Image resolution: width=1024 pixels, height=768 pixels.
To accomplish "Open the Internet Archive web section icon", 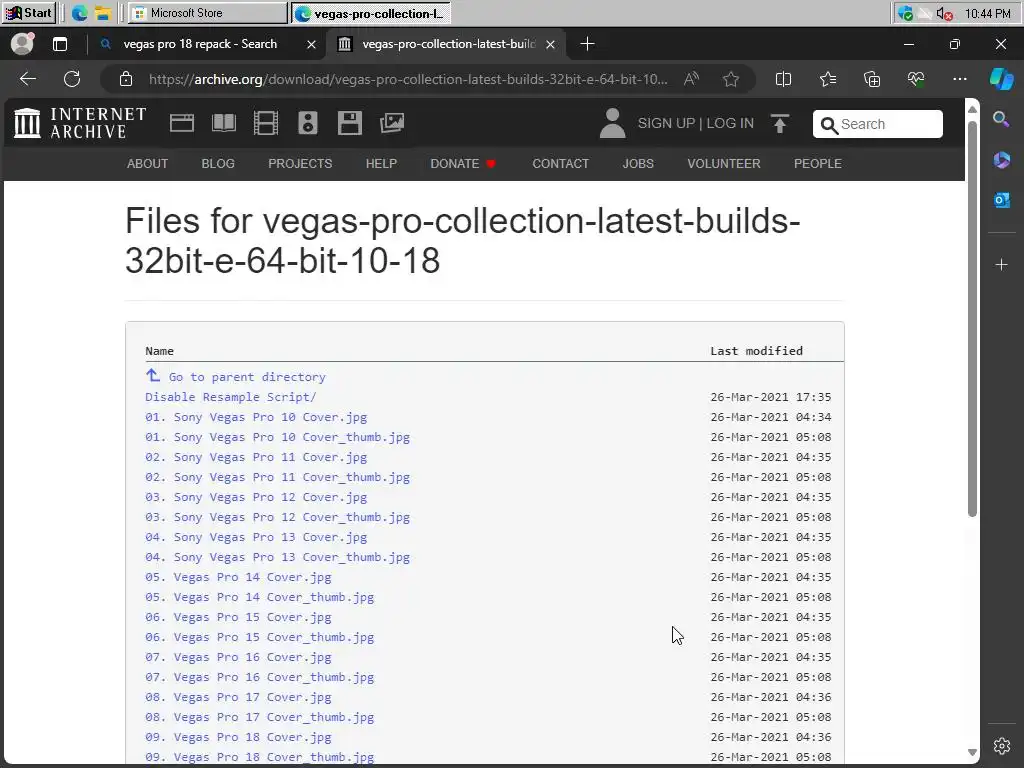I will tap(182, 123).
